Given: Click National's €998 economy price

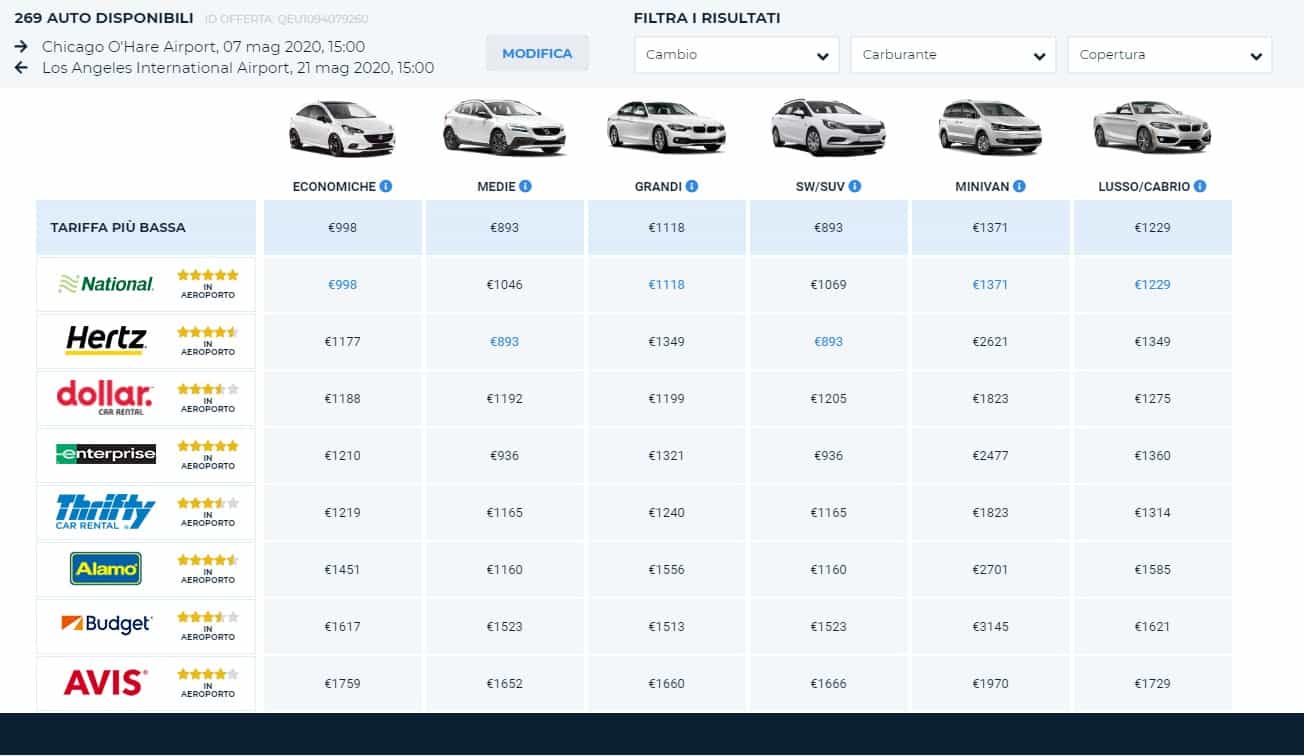Looking at the screenshot, I should coord(342,284).
